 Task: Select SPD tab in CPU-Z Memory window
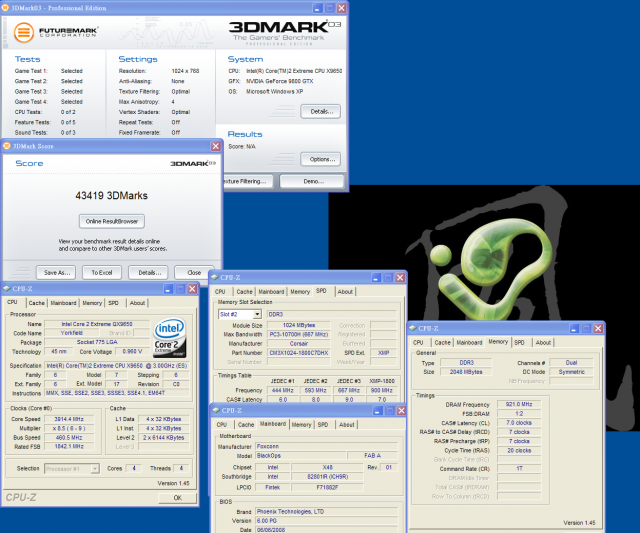pyautogui.click(x=519, y=343)
